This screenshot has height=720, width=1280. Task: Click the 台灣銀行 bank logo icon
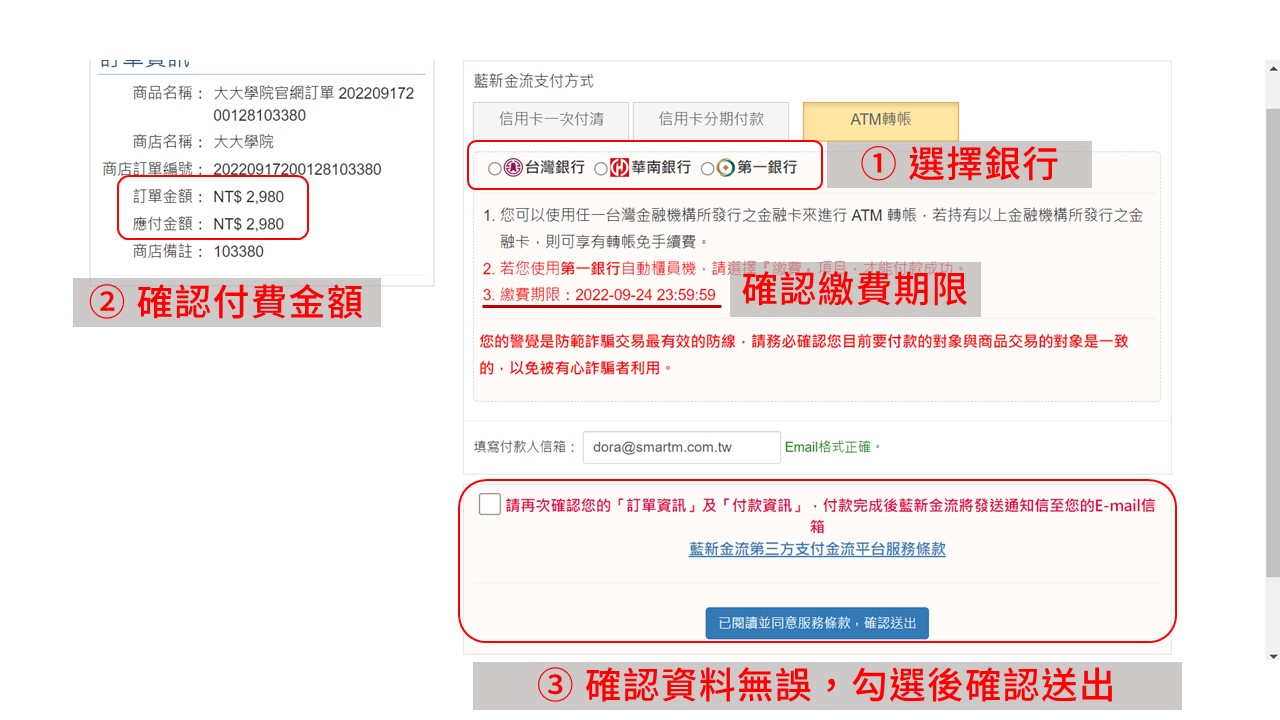513,168
